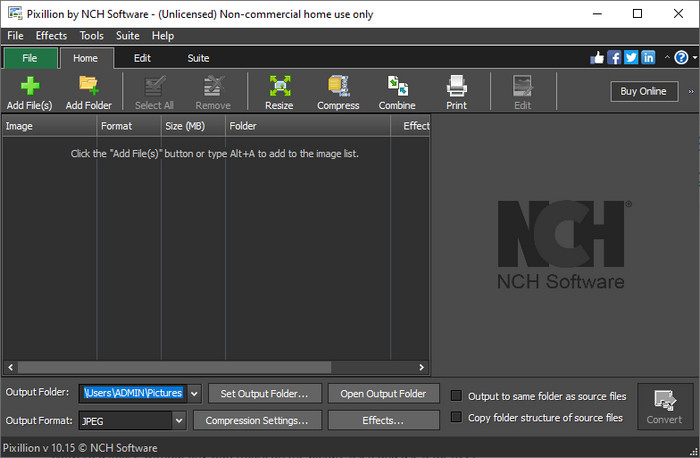Click the Facebook share icon

(614, 58)
